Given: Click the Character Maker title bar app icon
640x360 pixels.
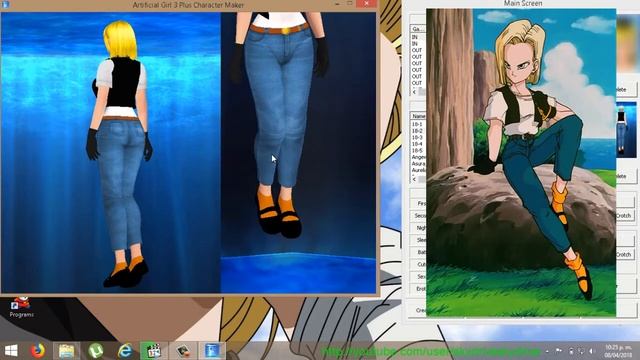Looking at the screenshot, I should (x=6, y=4).
